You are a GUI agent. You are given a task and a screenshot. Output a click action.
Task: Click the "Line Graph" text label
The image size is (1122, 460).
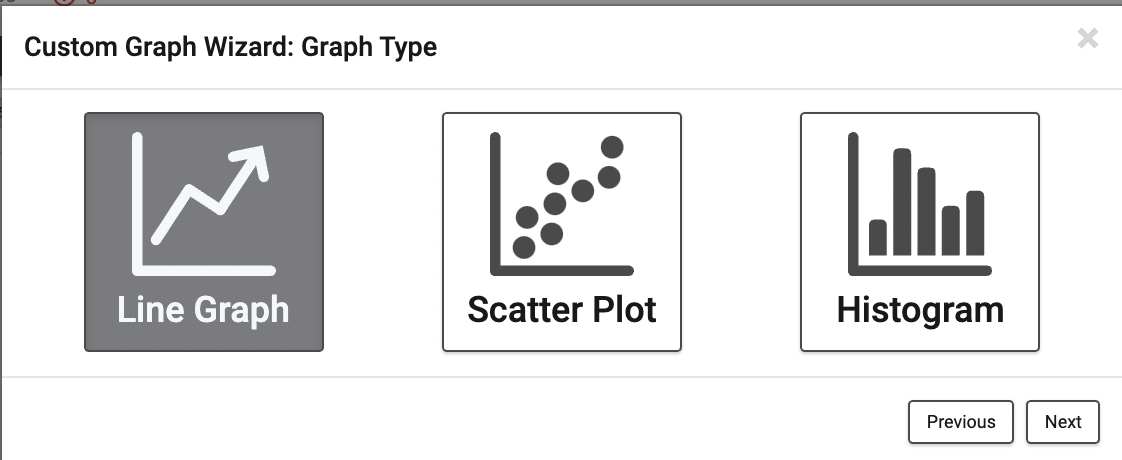point(203,311)
